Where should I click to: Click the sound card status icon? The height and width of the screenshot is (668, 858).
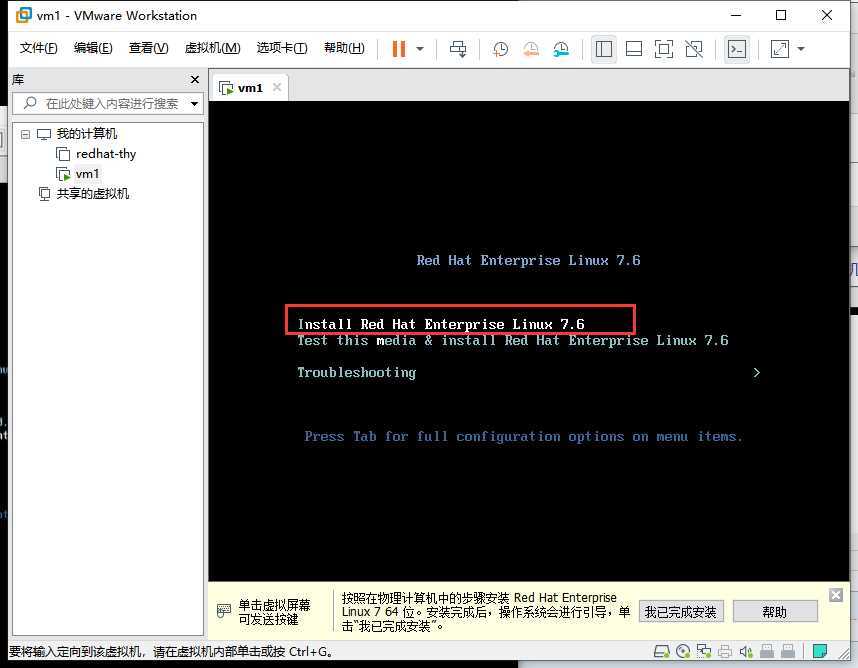pos(746,651)
